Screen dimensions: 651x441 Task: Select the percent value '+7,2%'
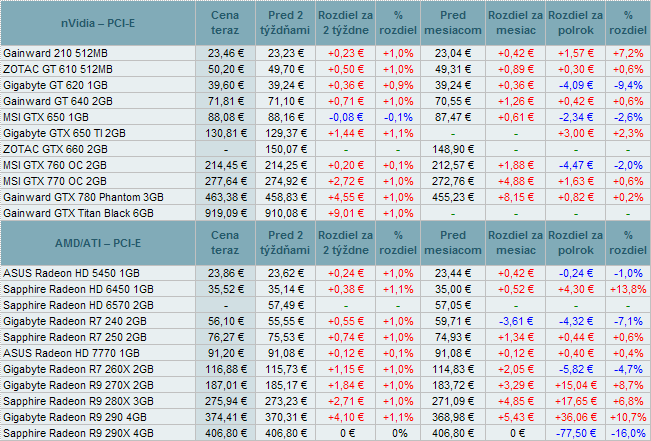tap(628, 53)
